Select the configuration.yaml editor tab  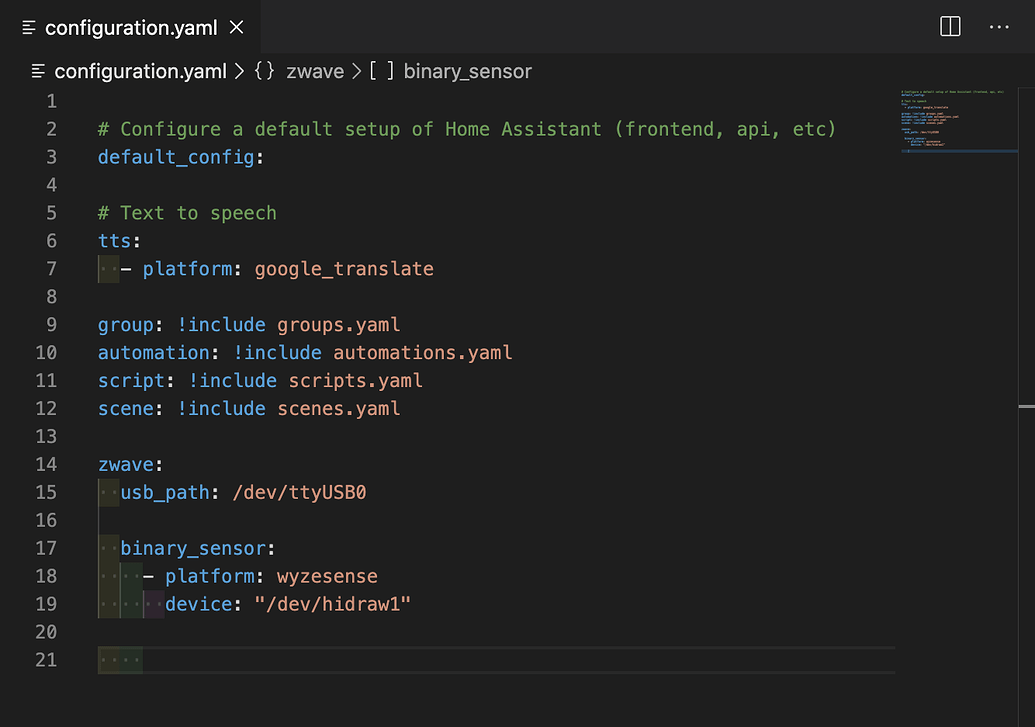[130, 27]
